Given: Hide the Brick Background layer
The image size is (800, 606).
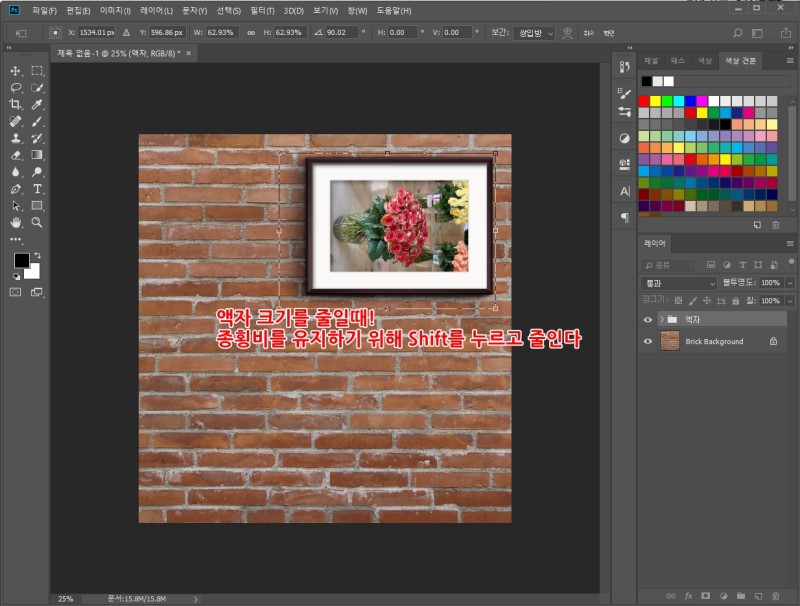Looking at the screenshot, I should point(648,341).
